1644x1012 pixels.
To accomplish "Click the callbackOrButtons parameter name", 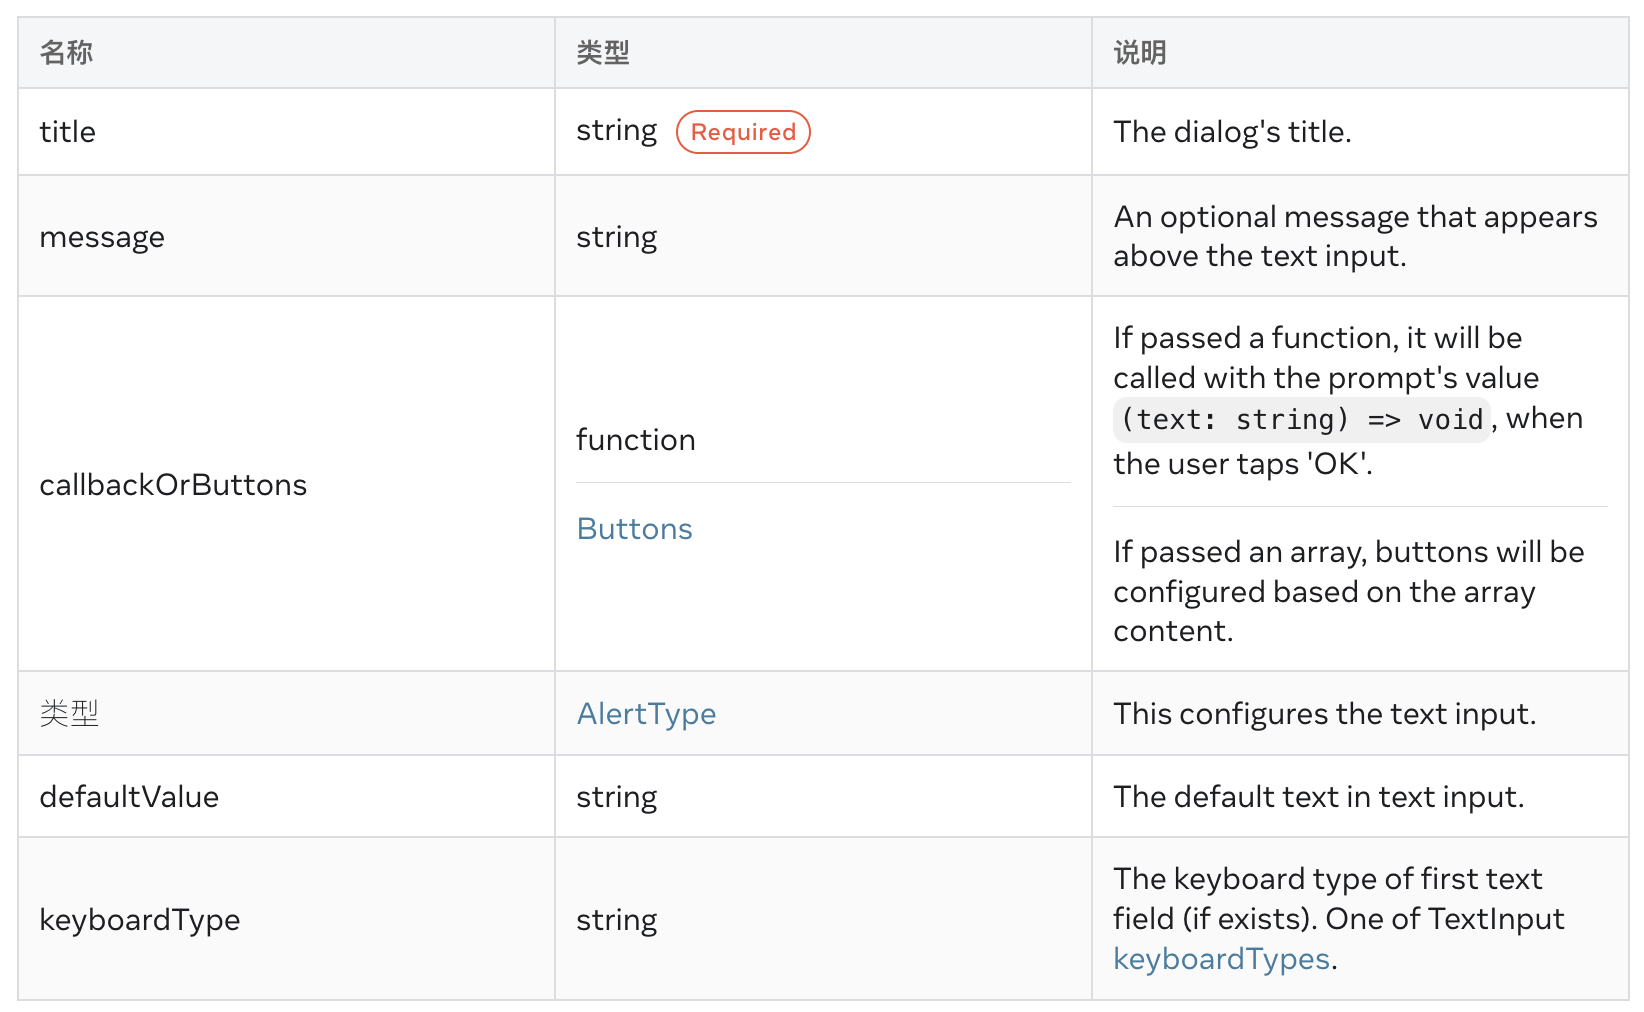I will click(173, 485).
